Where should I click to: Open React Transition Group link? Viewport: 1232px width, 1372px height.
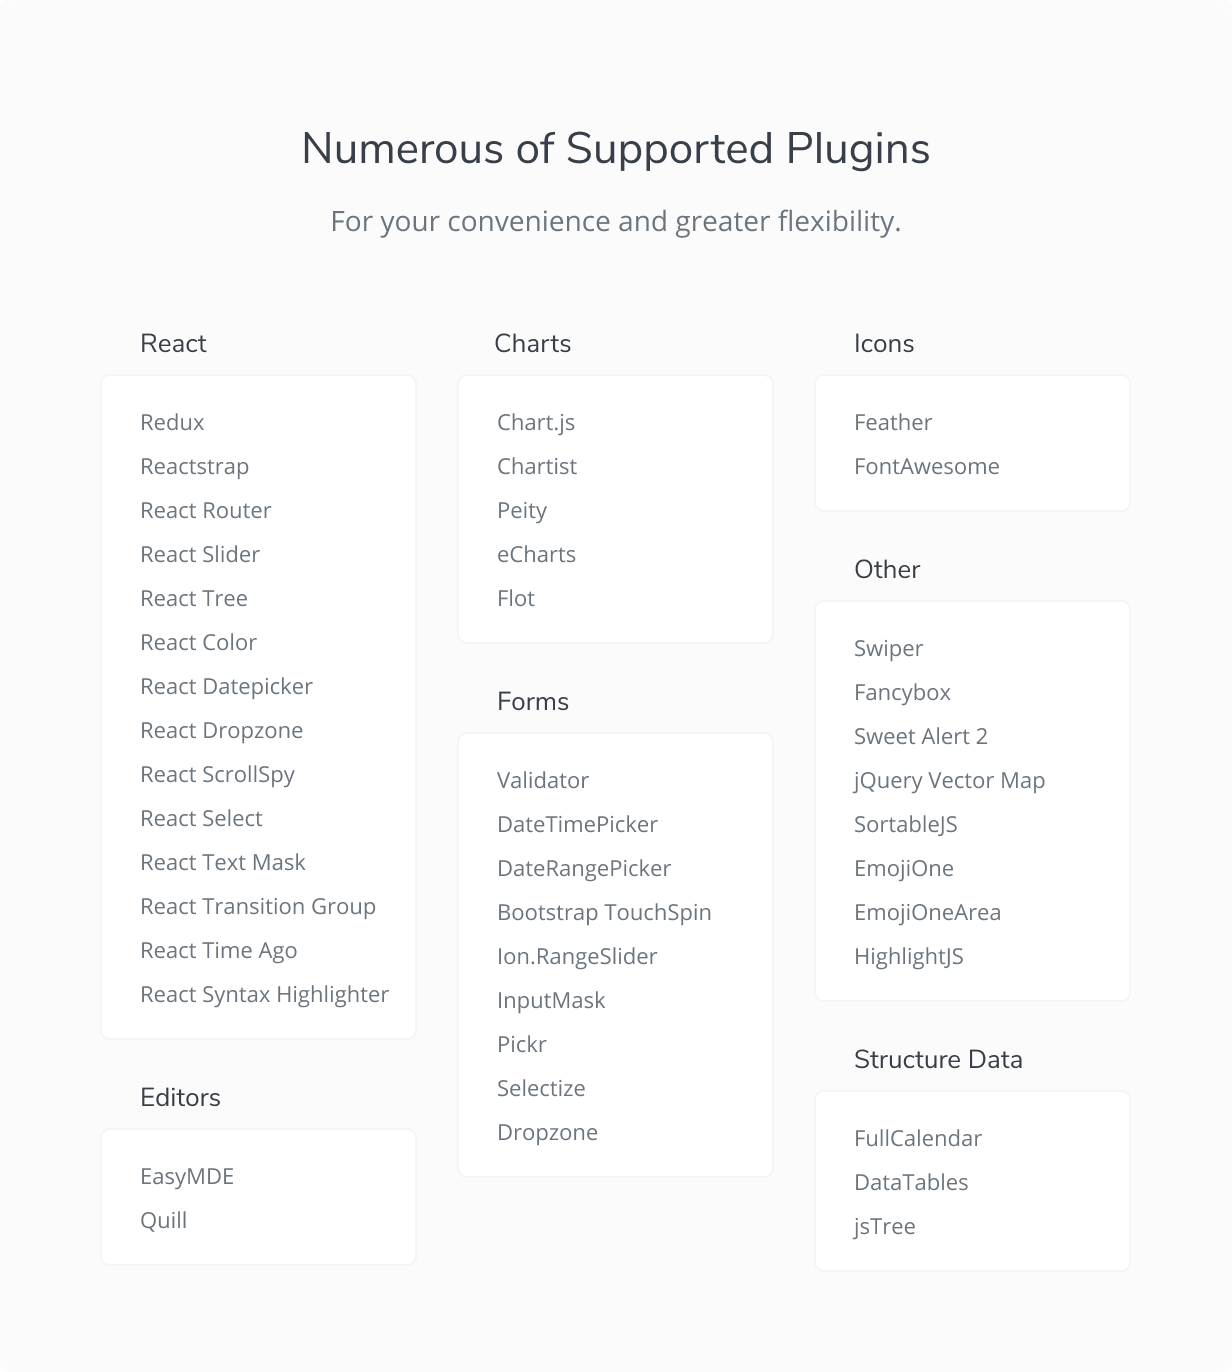pos(258,906)
